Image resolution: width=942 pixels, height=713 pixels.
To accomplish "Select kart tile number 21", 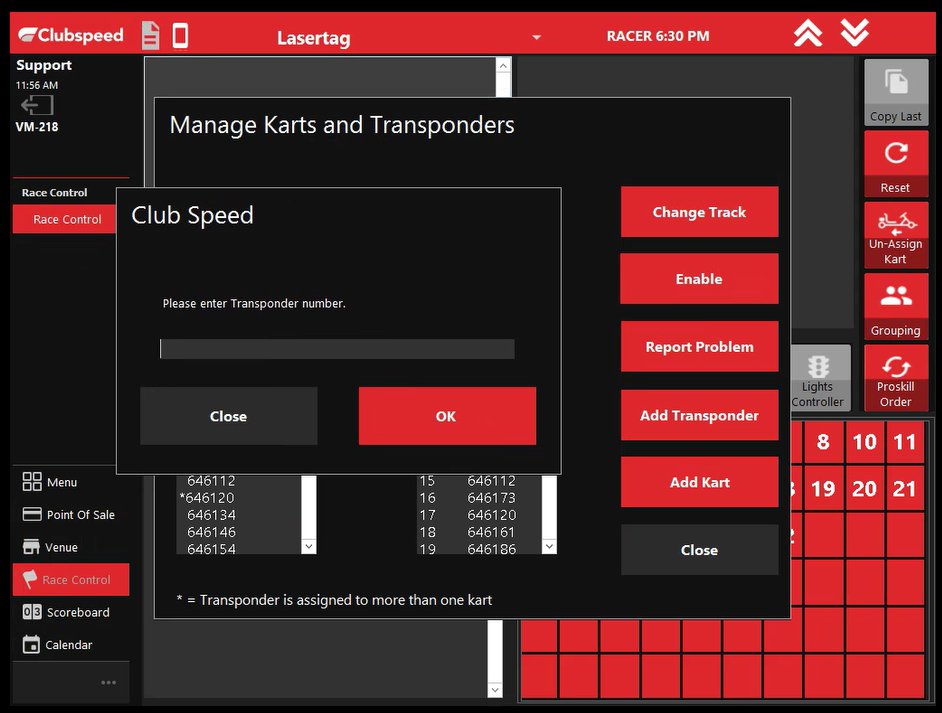I will [x=905, y=488].
